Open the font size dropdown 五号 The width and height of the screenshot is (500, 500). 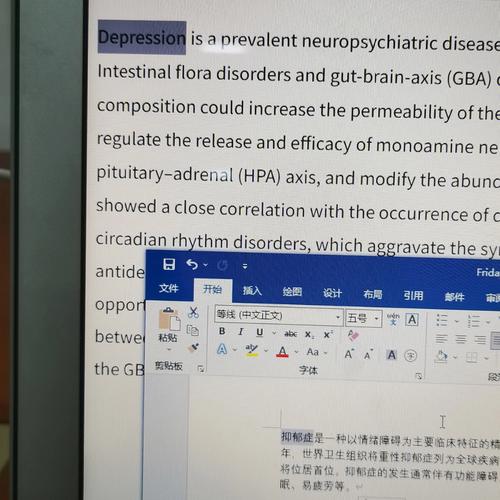tap(363, 318)
